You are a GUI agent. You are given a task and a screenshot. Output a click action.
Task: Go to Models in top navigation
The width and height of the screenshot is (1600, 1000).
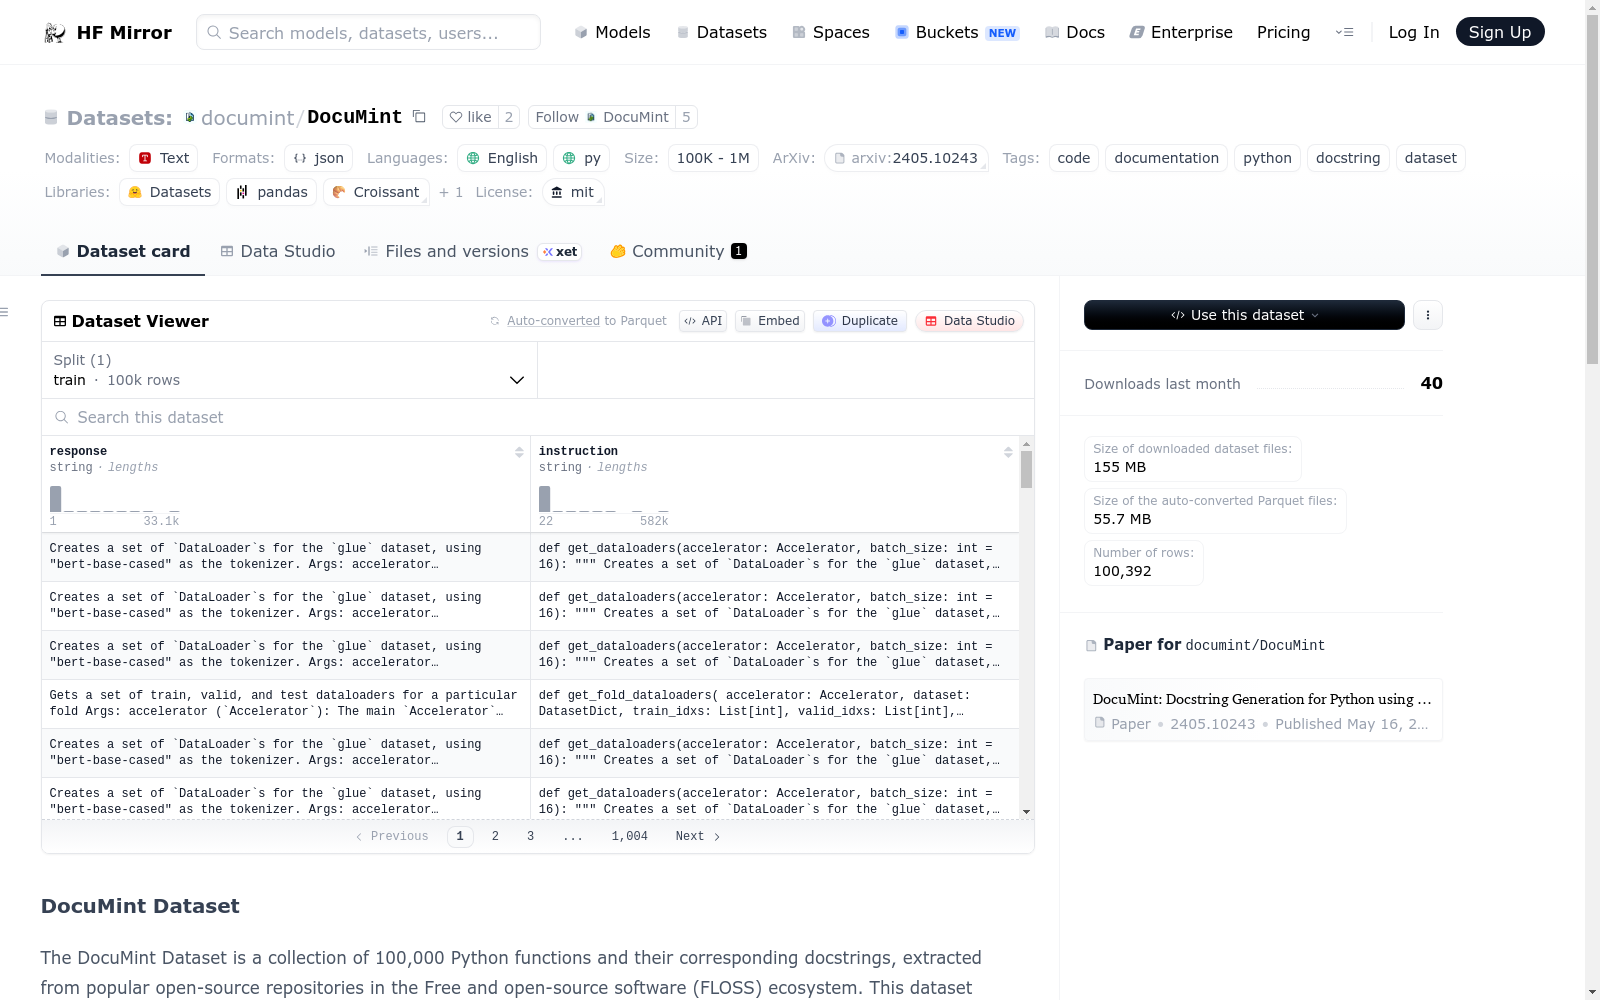coord(612,32)
